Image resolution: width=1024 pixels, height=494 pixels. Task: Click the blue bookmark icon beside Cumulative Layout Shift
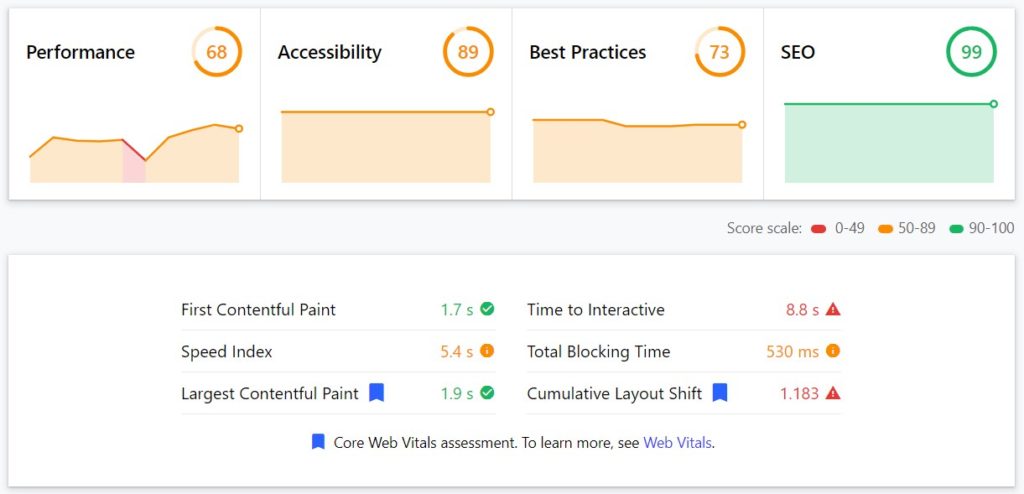tap(719, 393)
